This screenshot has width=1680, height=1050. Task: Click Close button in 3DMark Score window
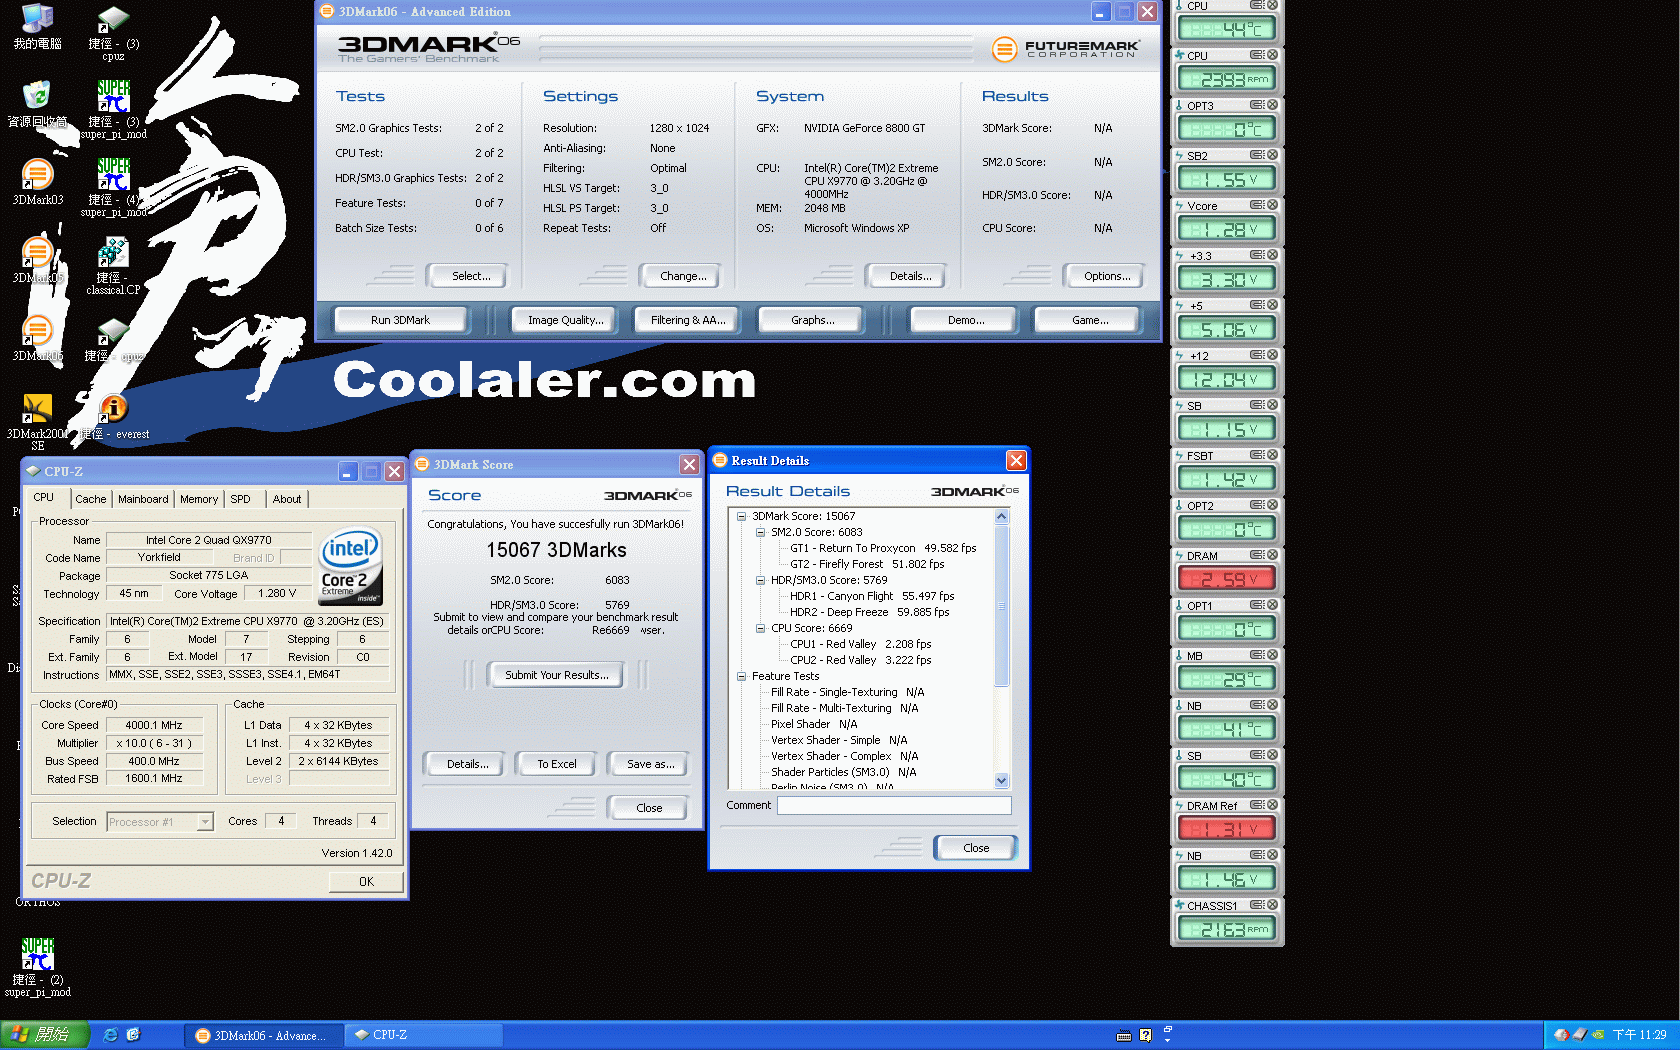(x=649, y=808)
